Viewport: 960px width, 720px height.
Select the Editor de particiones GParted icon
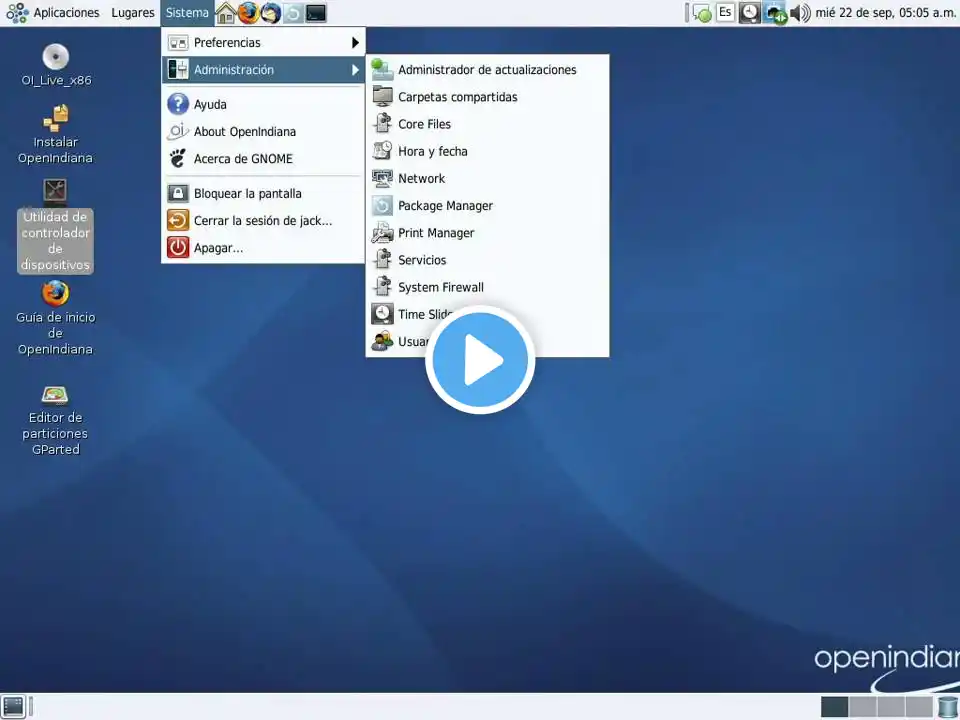click(x=55, y=419)
